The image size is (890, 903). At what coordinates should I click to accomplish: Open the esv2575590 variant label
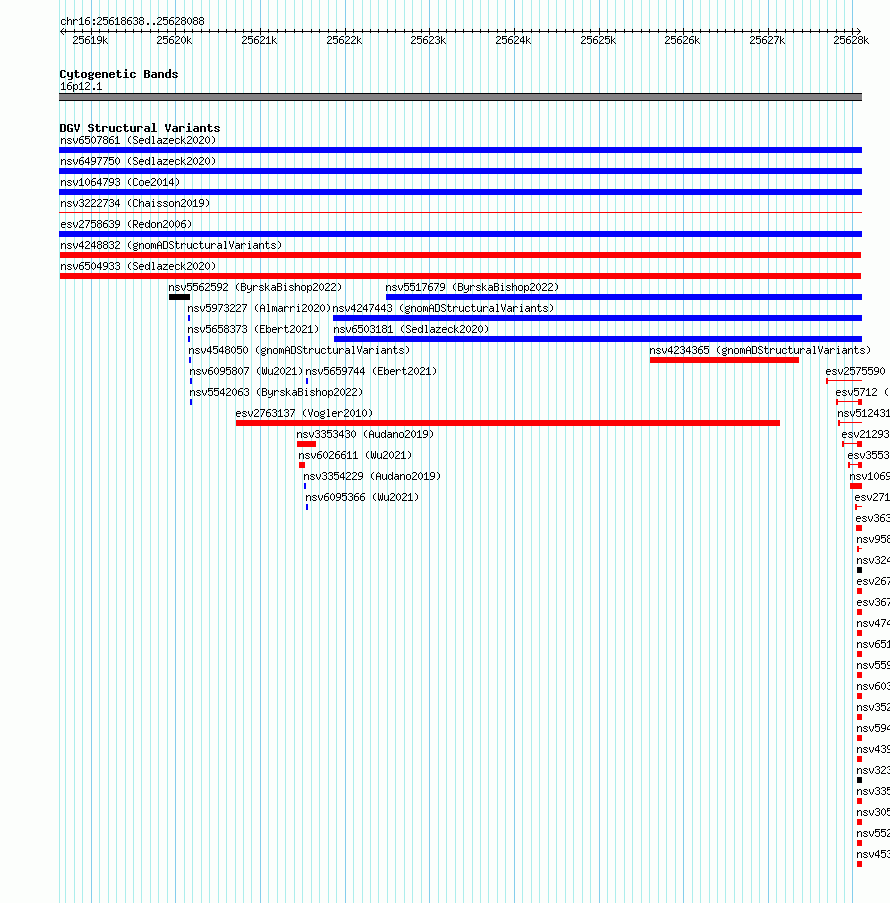[855, 371]
